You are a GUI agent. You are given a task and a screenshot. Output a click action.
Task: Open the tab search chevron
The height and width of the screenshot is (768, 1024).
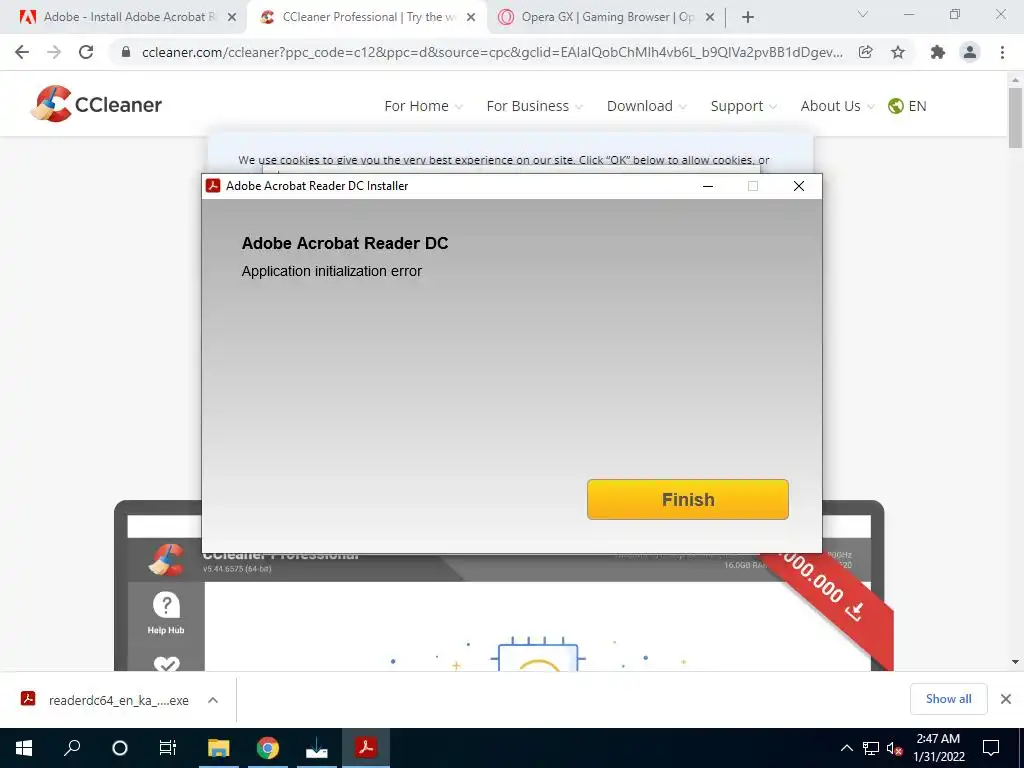point(863,14)
